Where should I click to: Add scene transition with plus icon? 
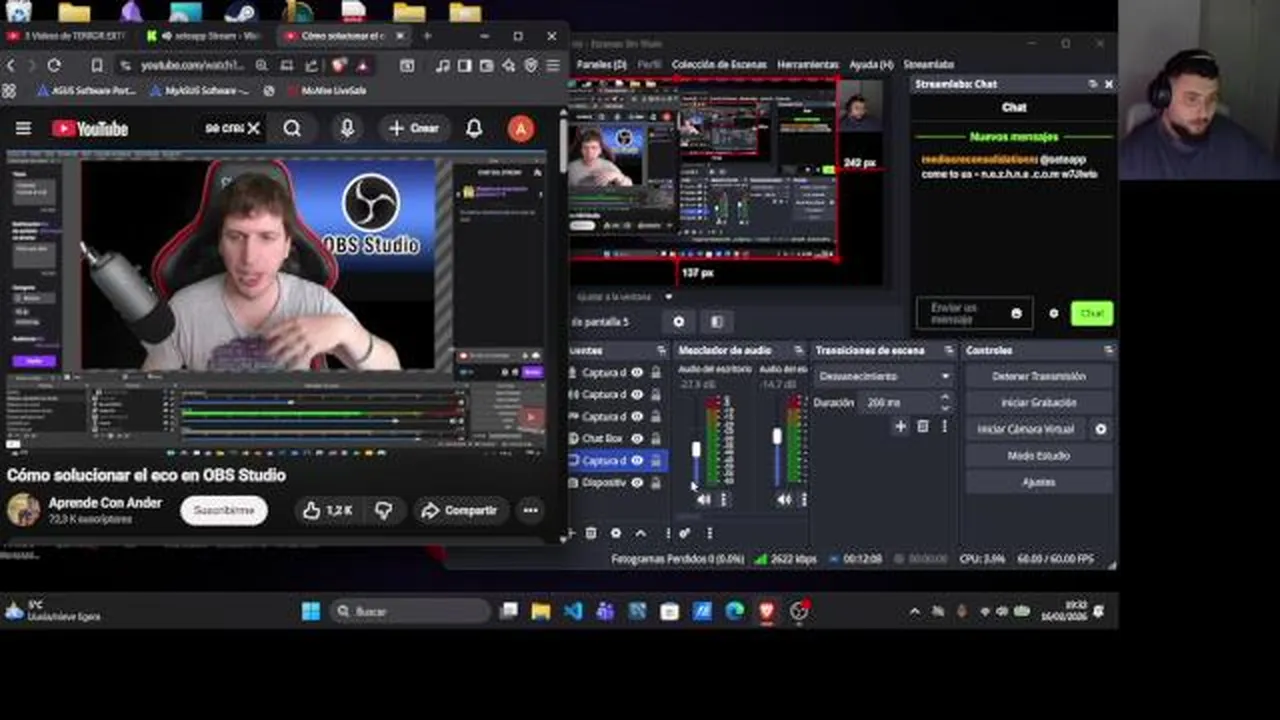[900, 426]
